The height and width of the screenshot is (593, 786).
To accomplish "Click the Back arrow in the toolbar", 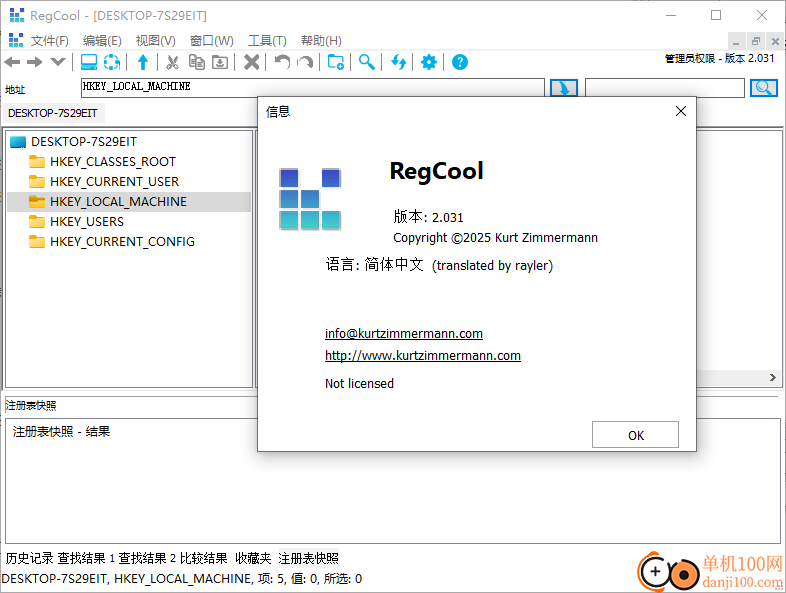I will click(x=12, y=62).
